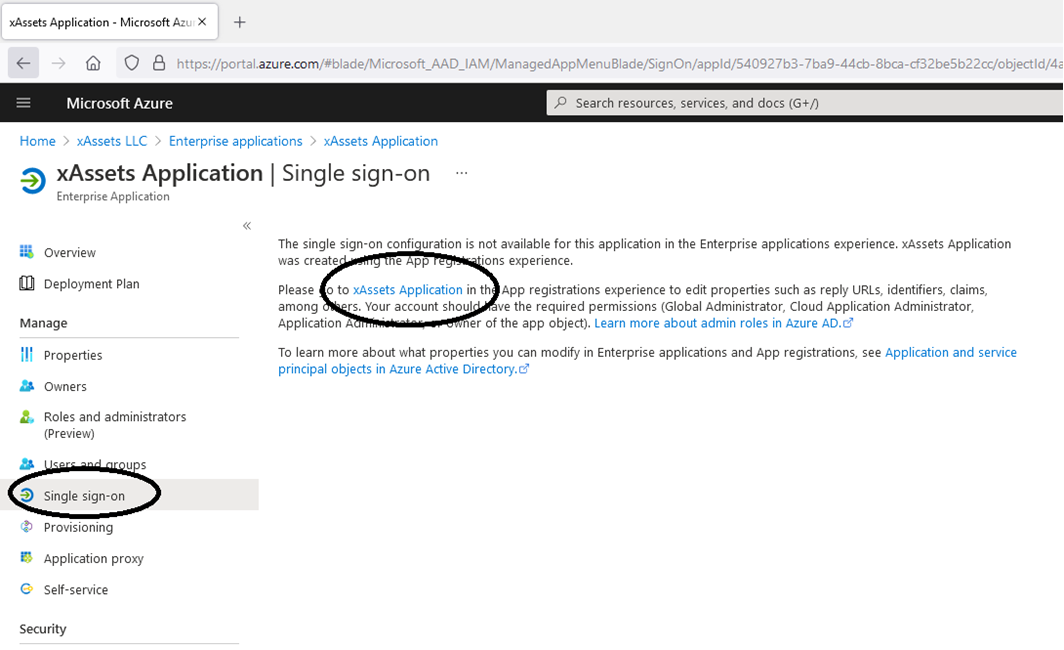
Task: Click the Provisioning icon in sidebar
Action: coord(27,527)
